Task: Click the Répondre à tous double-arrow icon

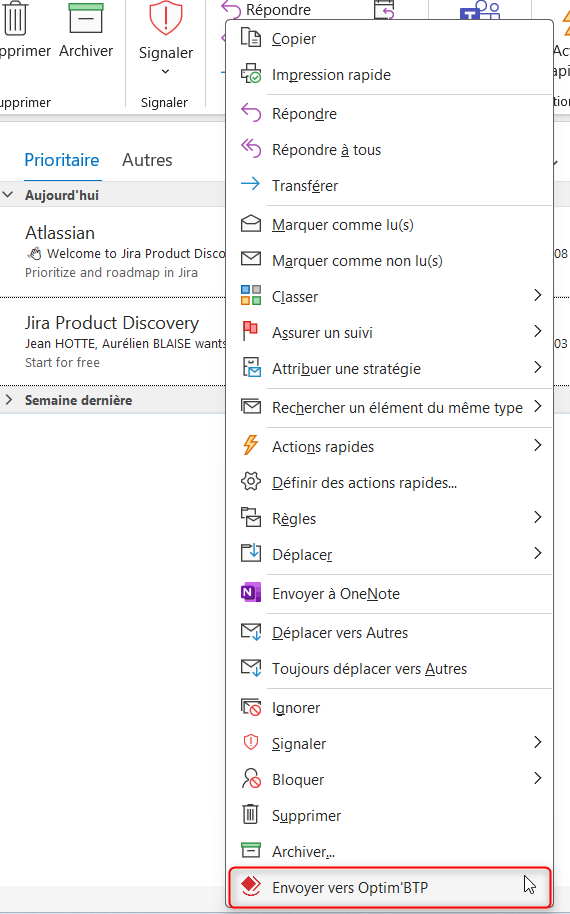Action: [x=251, y=149]
